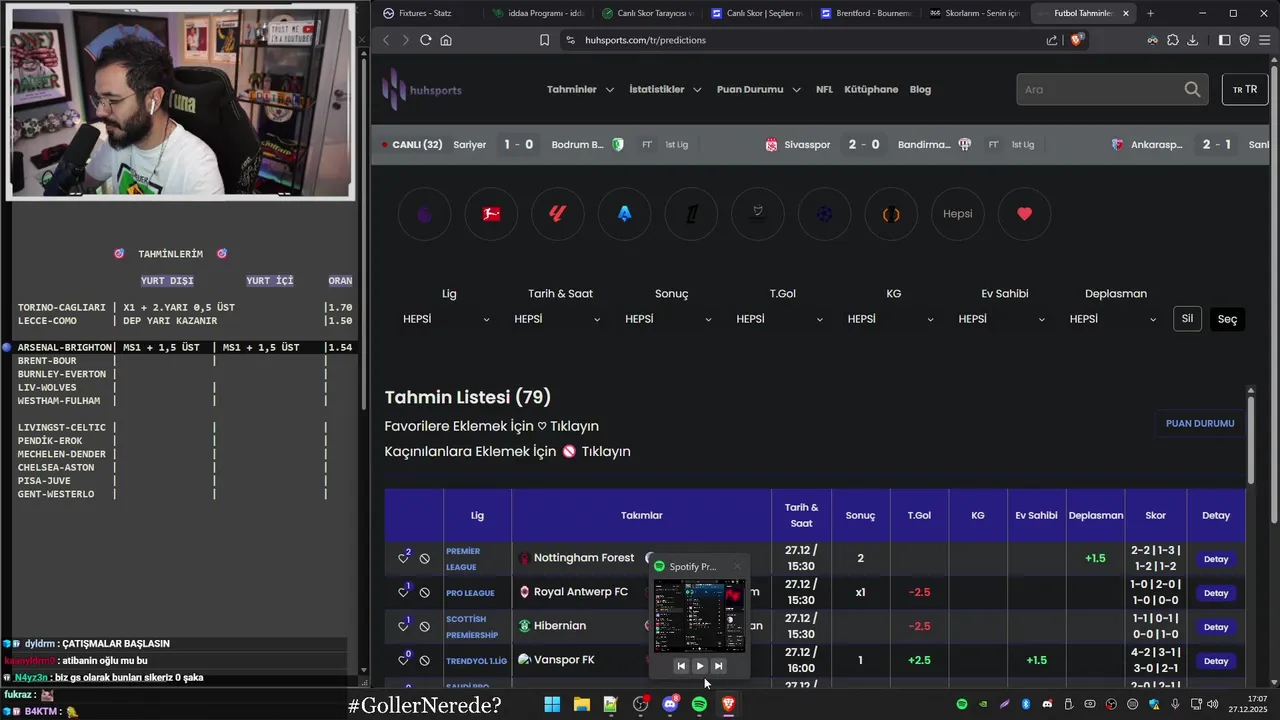The height and width of the screenshot is (720, 1280).
Task: Click the huhsports logo
Action: [x=421, y=89]
